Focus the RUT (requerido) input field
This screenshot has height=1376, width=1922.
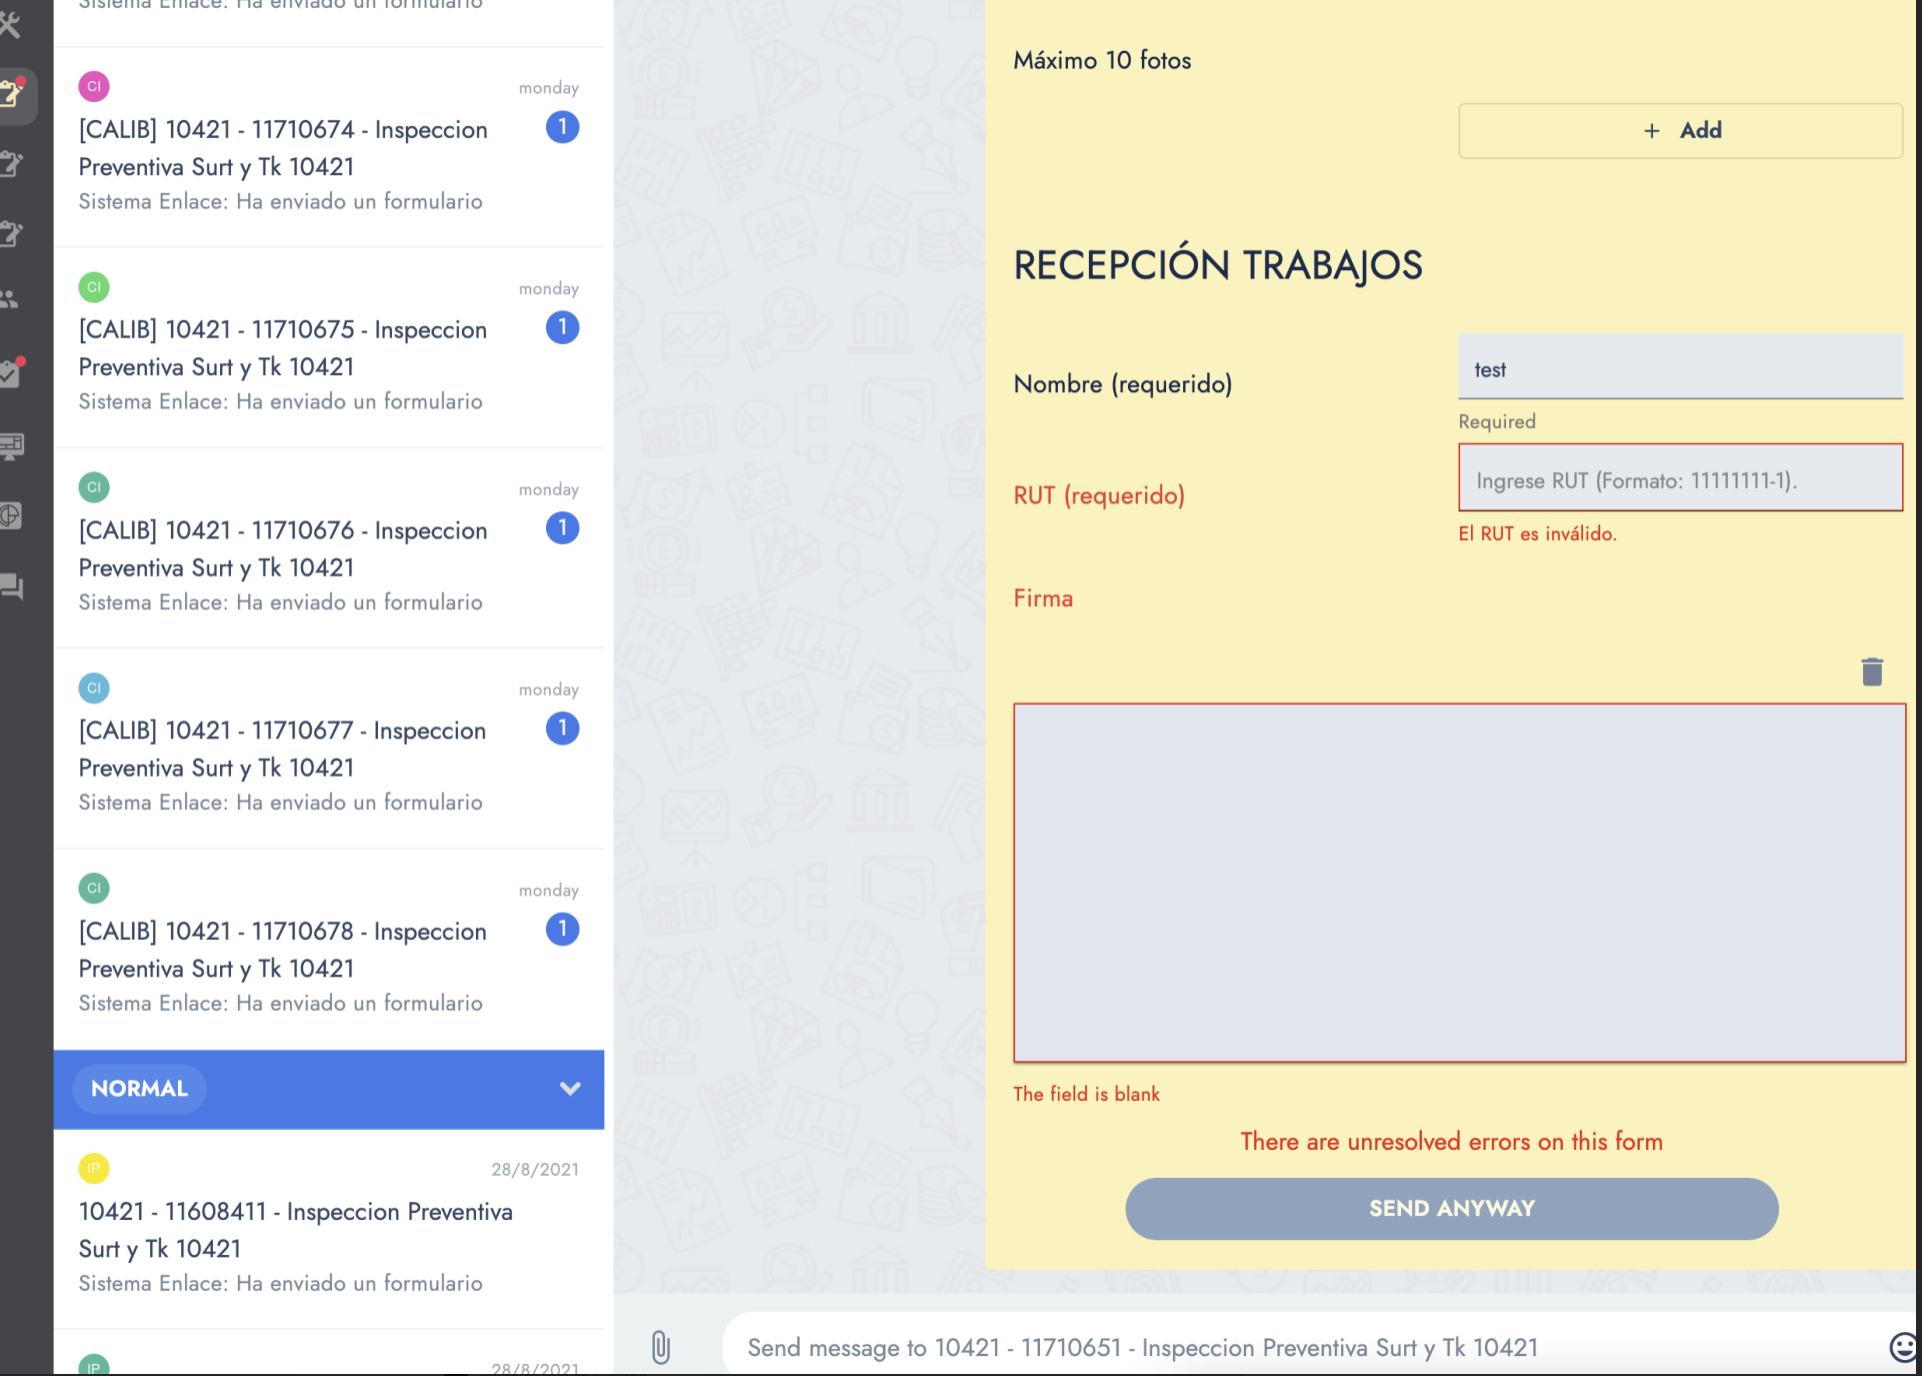tap(1680, 479)
